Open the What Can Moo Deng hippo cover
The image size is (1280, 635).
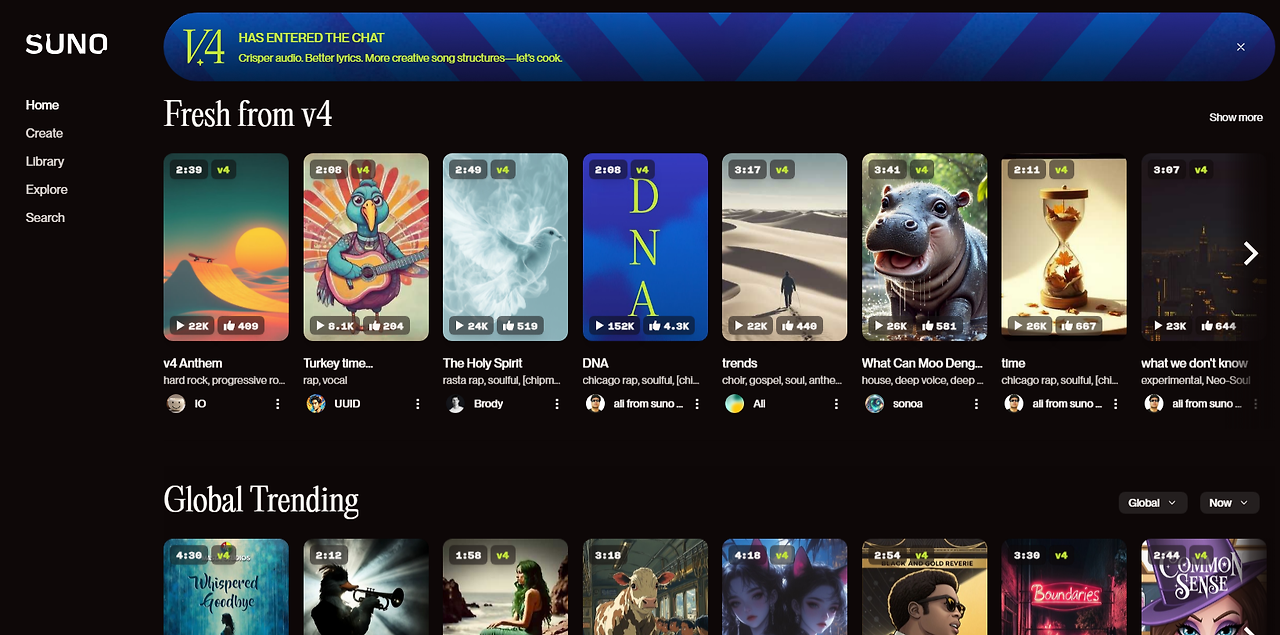coord(924,247)
